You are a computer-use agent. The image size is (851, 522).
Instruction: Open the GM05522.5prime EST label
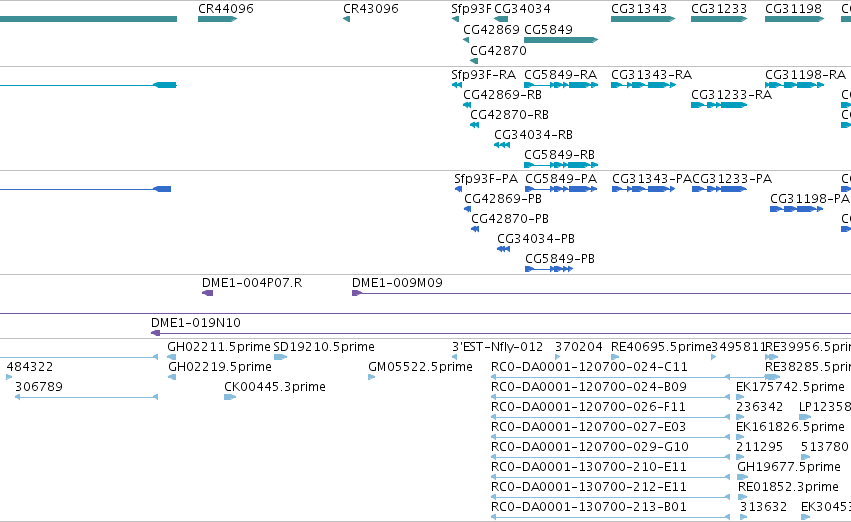pyautogui.click(x=420, y=367)
